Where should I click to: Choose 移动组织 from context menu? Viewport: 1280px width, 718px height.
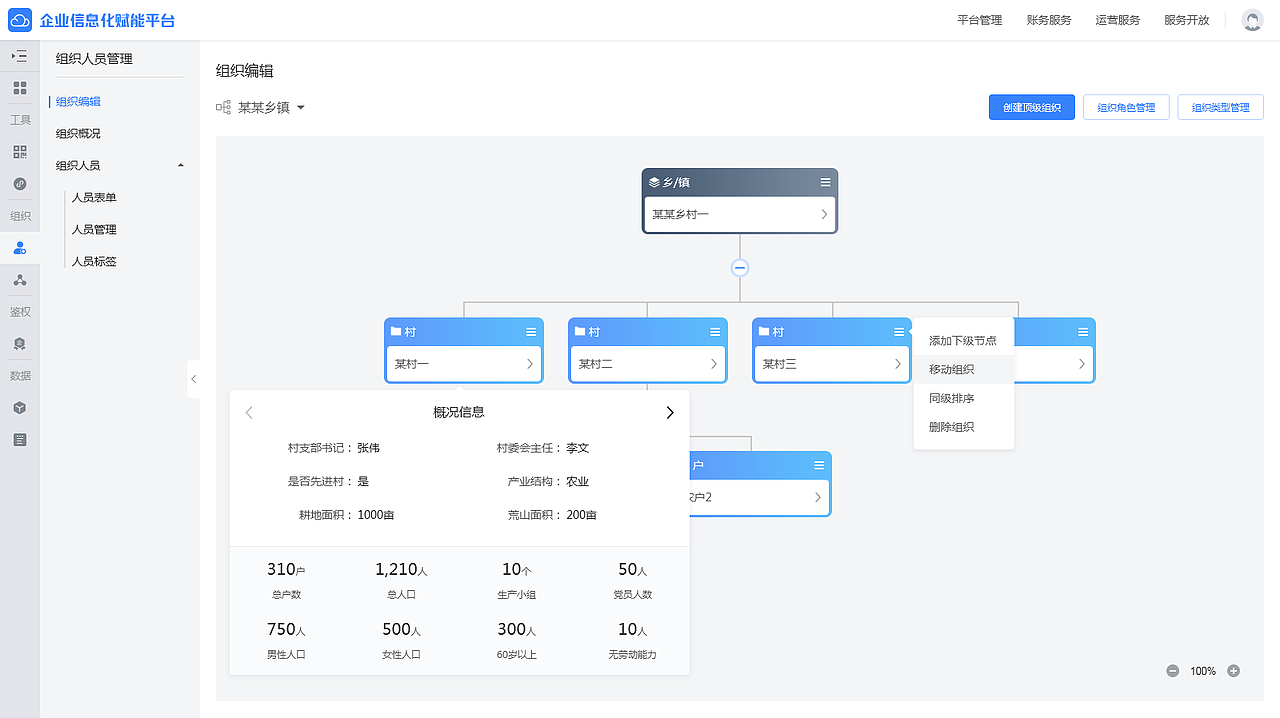pyautogui.click(x=963, y=369)
